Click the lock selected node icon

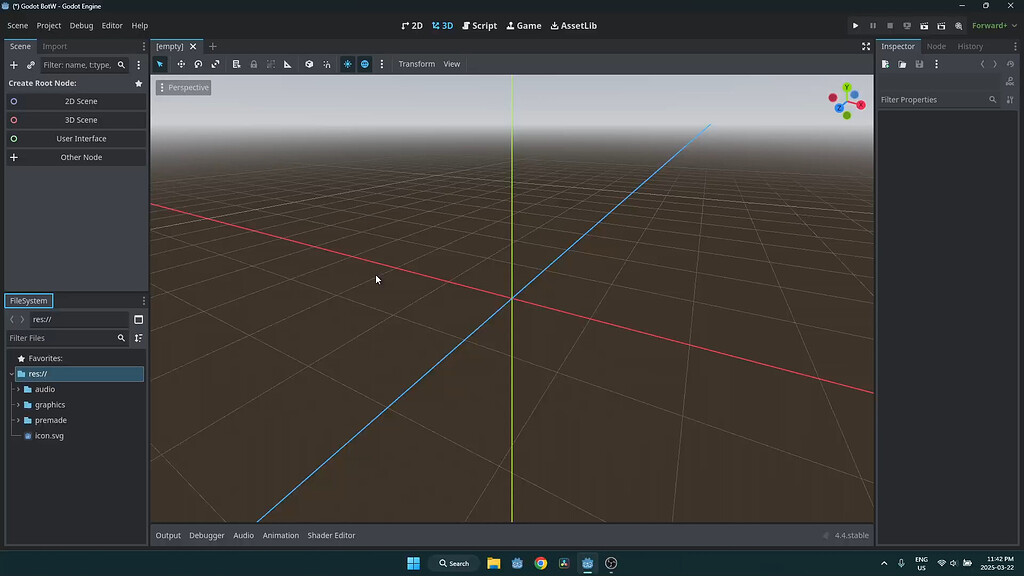(x=253, y=64)
